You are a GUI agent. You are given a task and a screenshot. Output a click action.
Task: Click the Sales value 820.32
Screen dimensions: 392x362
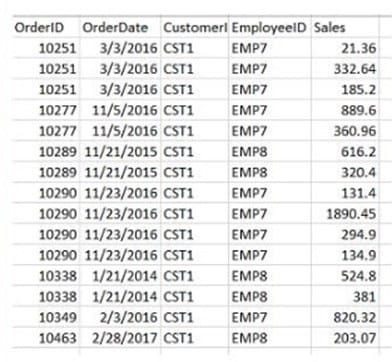345,317
